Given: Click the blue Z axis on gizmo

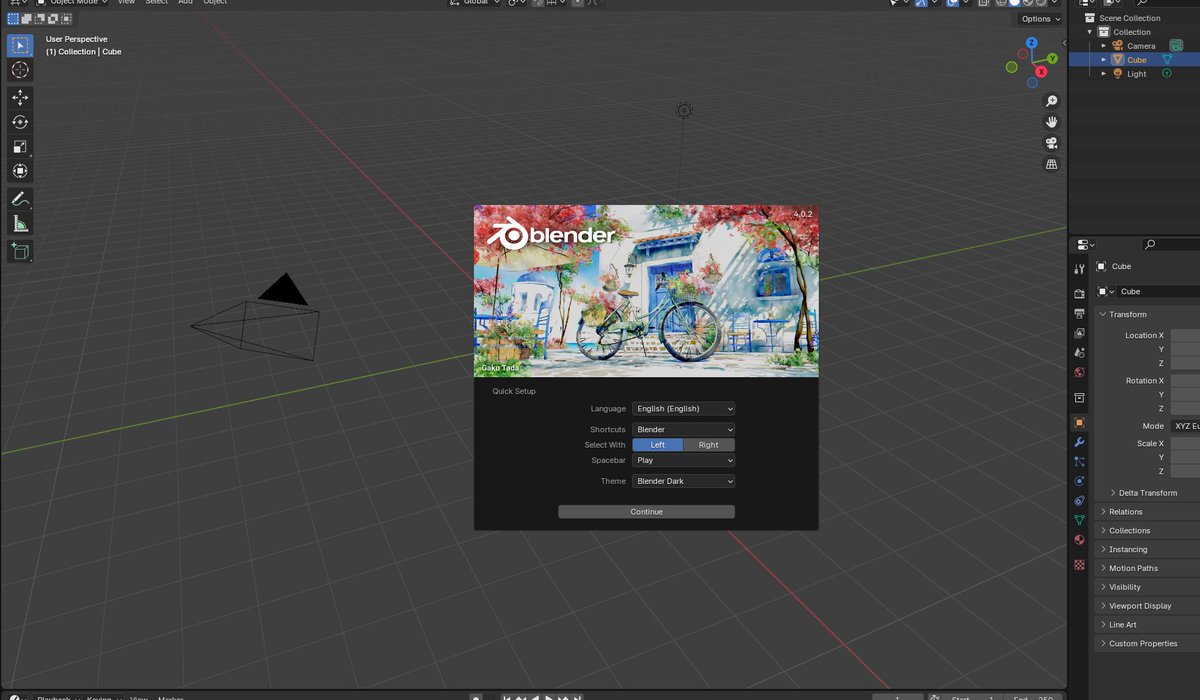Looking at the screenshot, I should click(1032, 44).
